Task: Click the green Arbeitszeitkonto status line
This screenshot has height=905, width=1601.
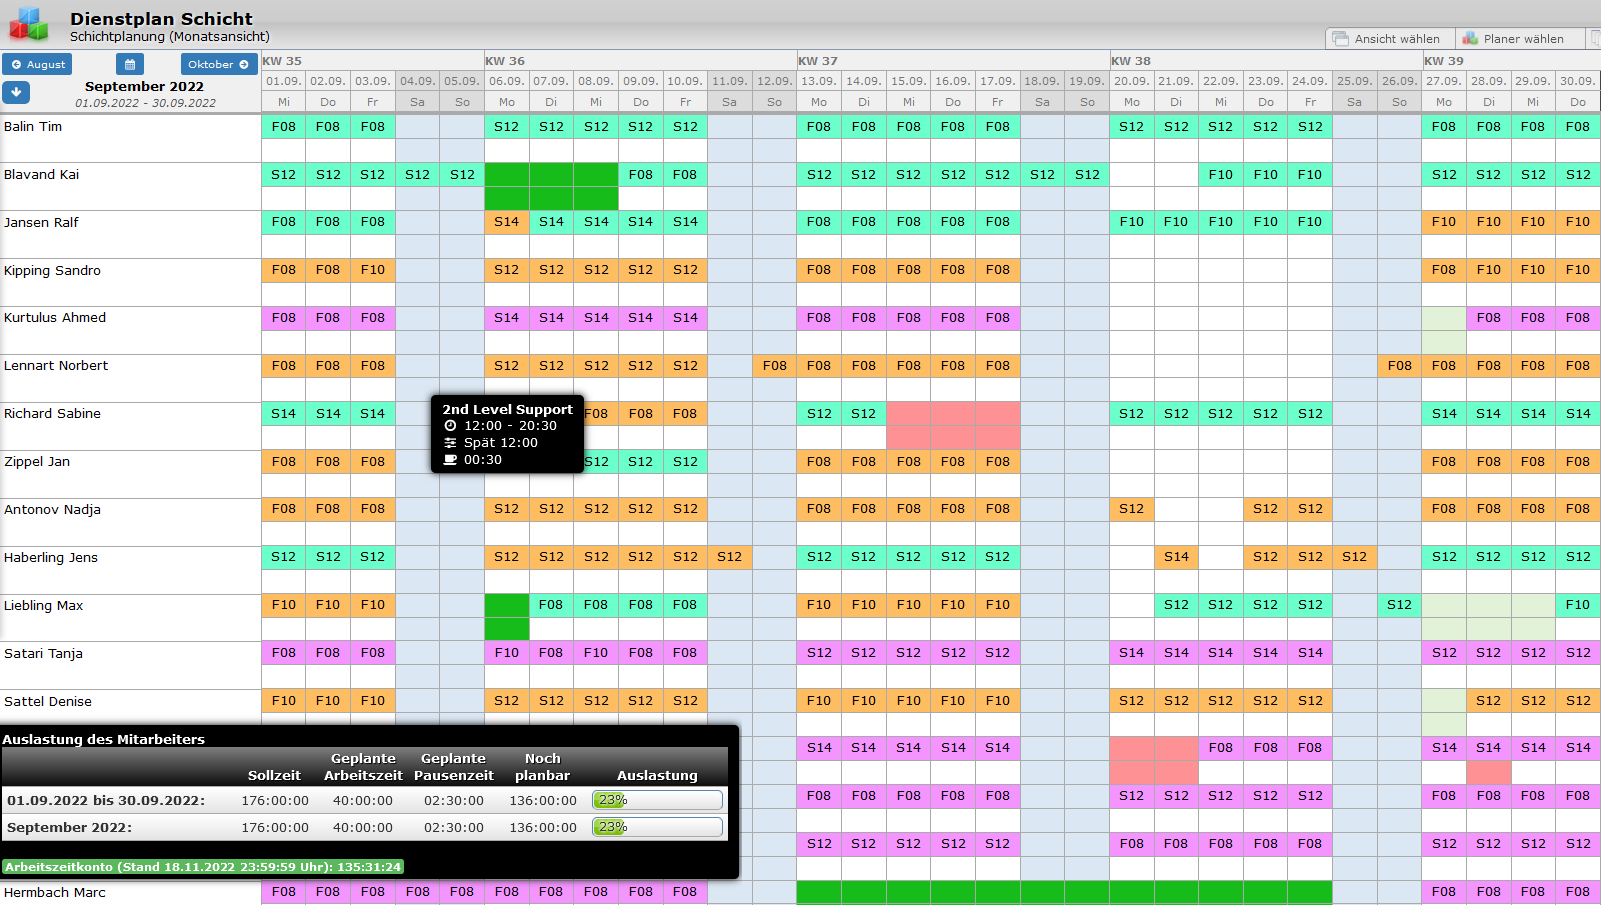Action: click(203, 867)
